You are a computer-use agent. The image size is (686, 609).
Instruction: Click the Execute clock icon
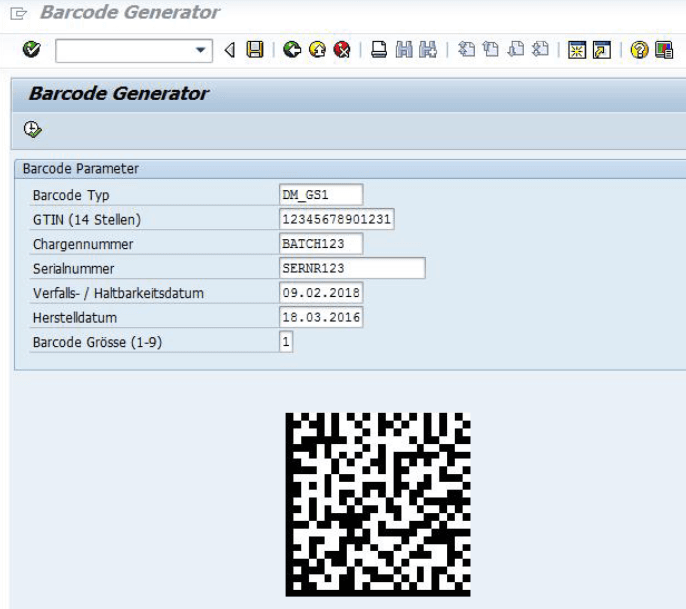32,130
